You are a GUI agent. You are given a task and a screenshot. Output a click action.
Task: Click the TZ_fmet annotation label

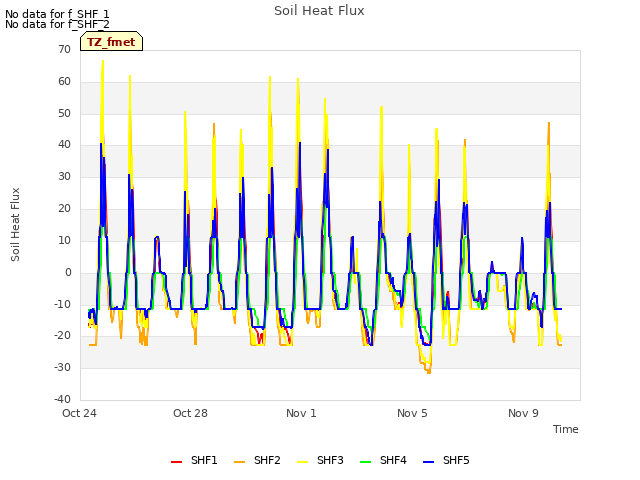tap(111, 42)
